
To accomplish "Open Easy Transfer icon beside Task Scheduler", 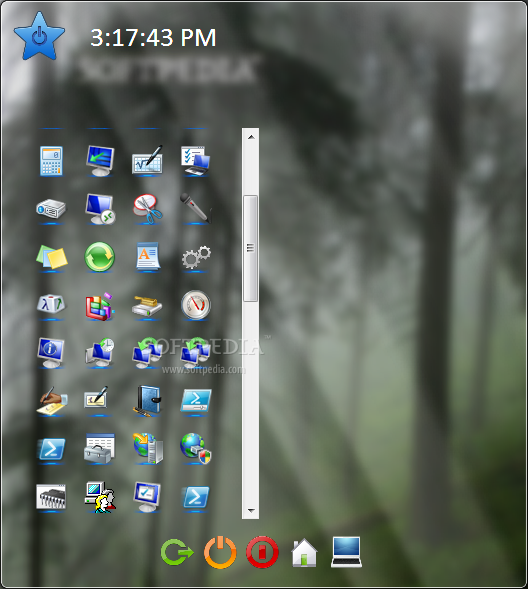I will pyautogui.click(x=147, y=353).
